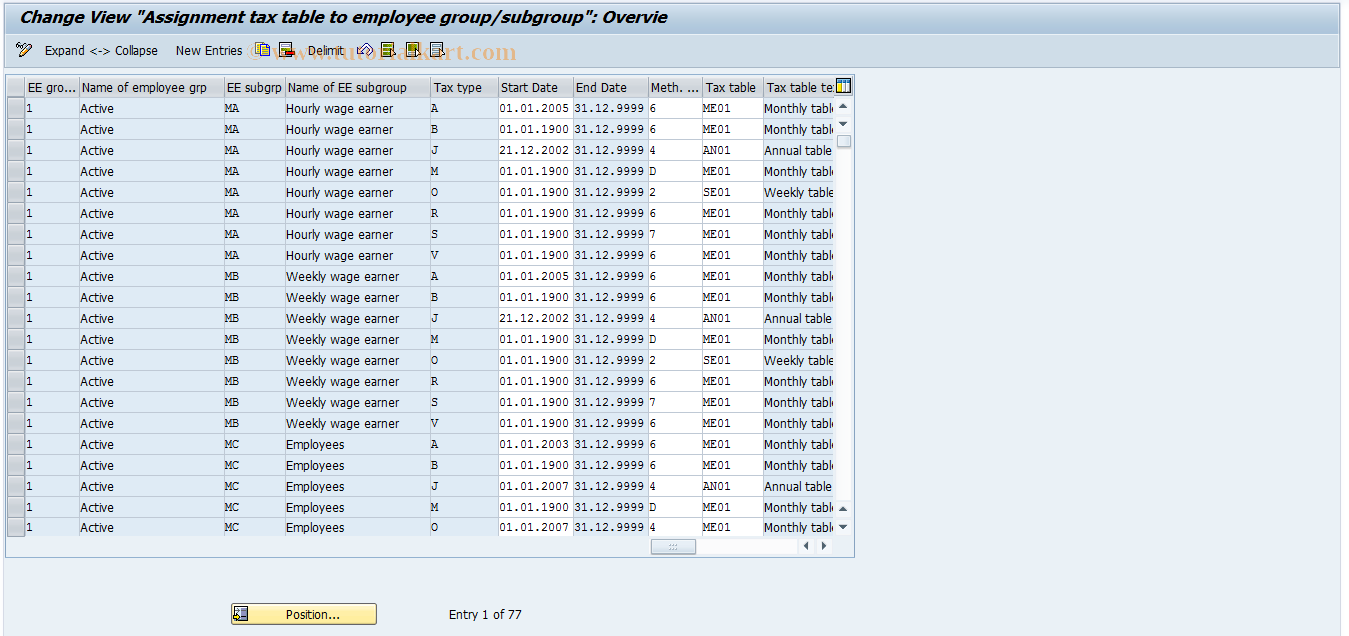1349x636 pixels.
Task: Click the bottom-most vertical scroll down arrow
Action: coord(843,527)
